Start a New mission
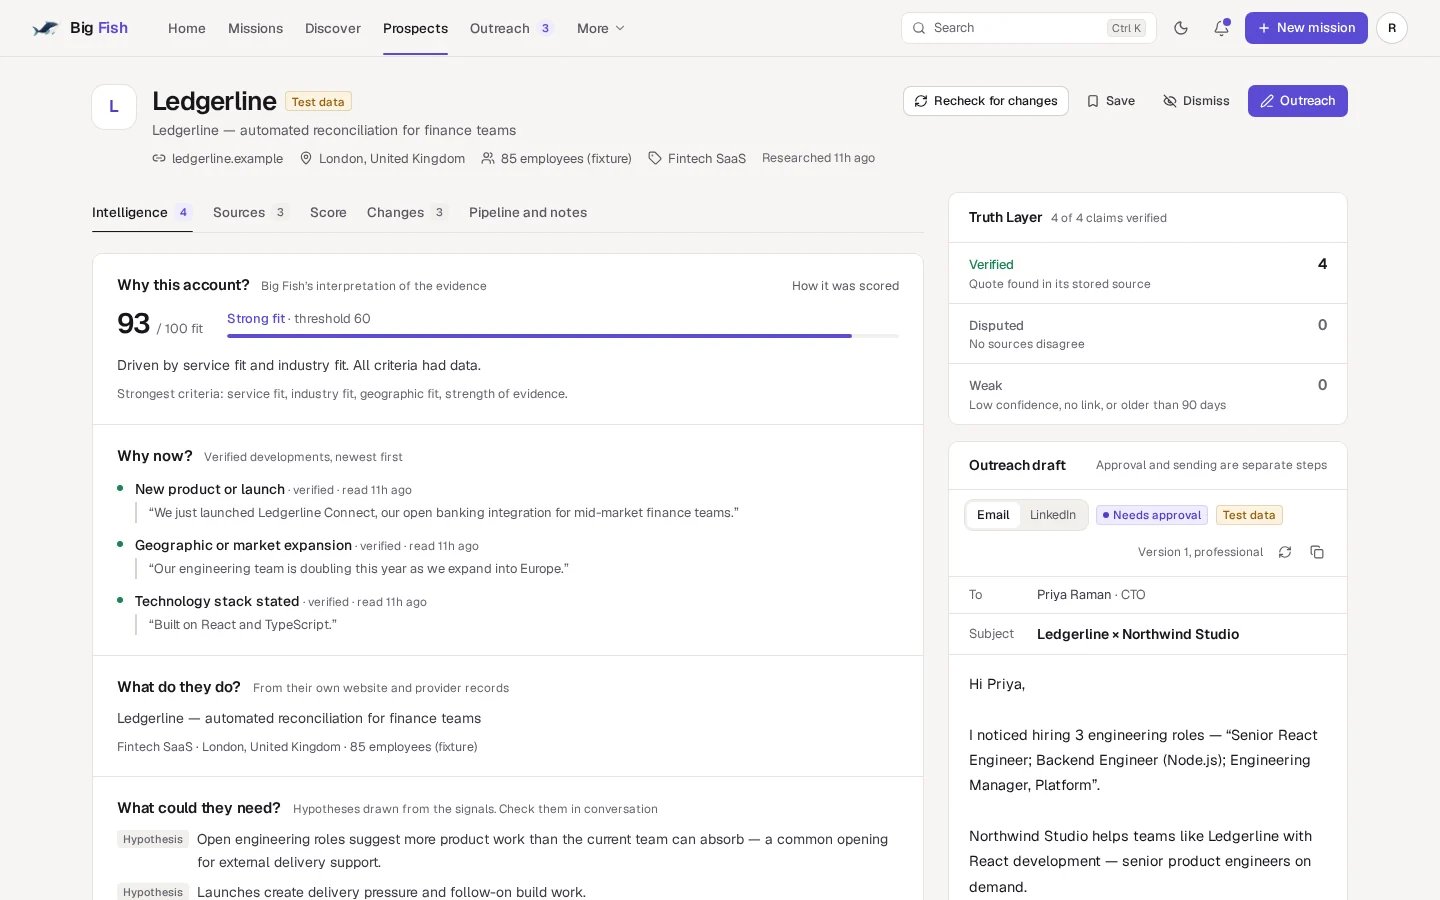Image resolution: width=1440 pixels, height=900 pixels. [x=1306, y=28]
